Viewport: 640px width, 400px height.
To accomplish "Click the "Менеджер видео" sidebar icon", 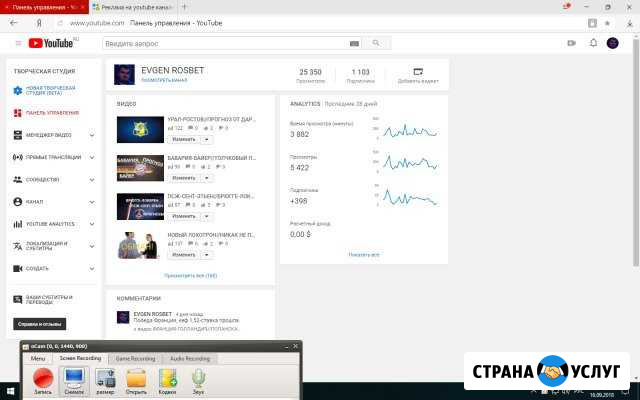I will pyautogui.click(x=18, y=135).
